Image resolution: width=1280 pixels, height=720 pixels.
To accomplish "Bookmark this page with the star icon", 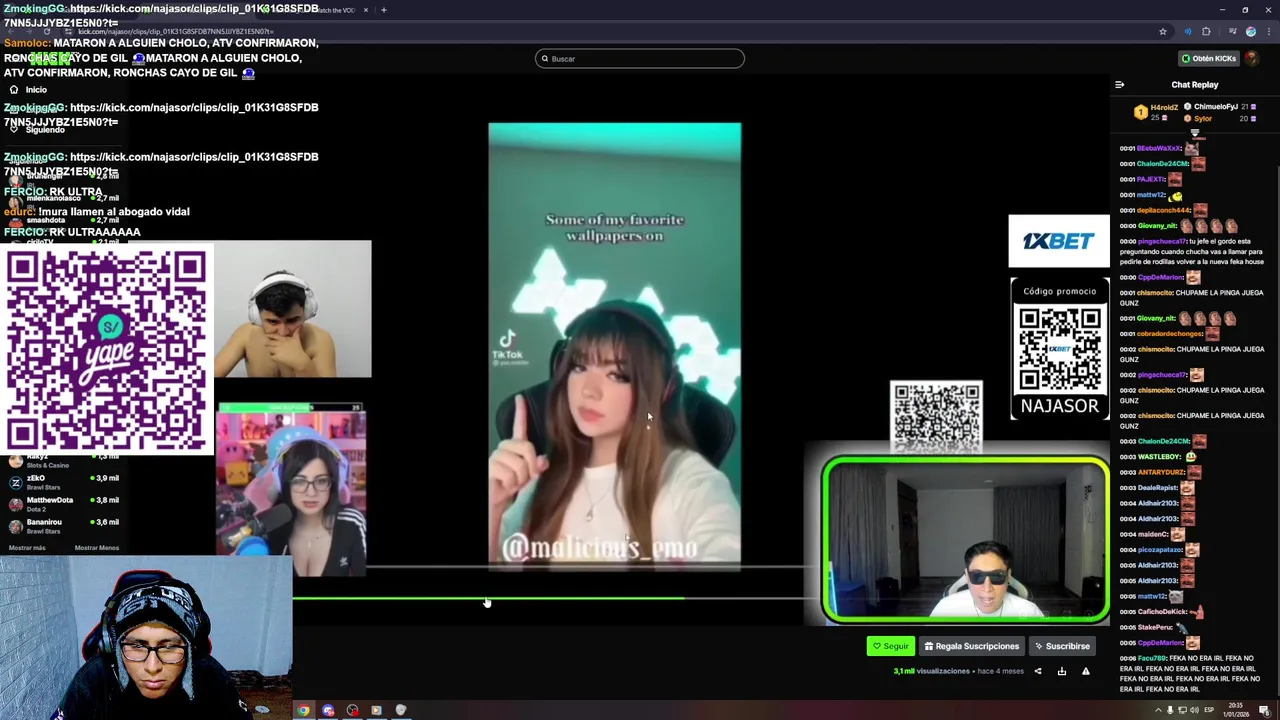I will 1163,32.
